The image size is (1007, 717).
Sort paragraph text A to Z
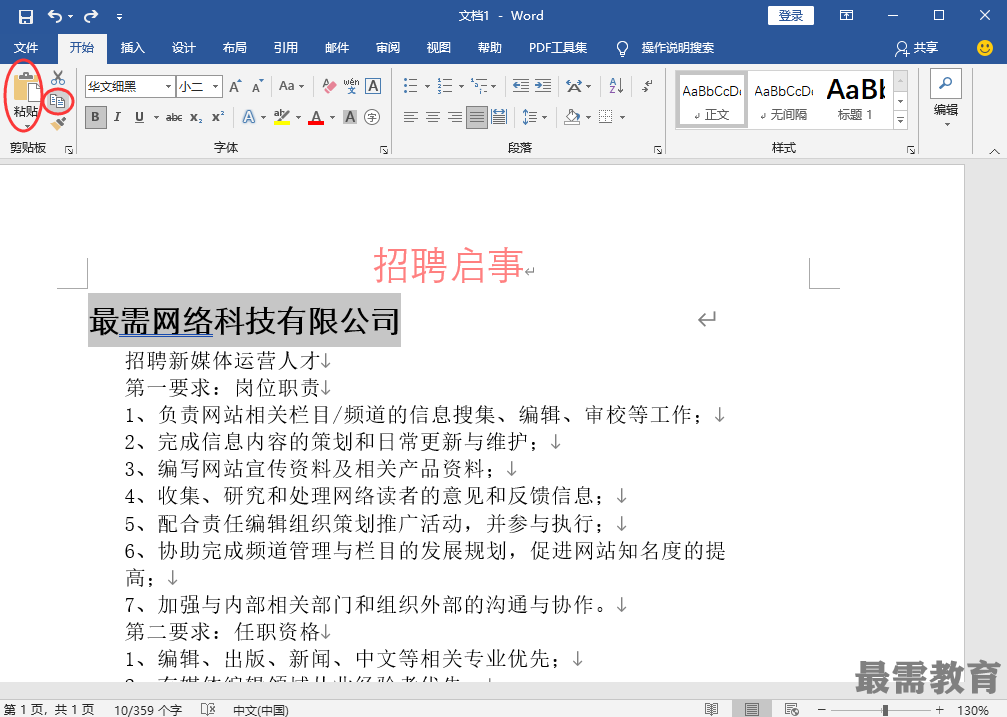[x=616, y=86]
